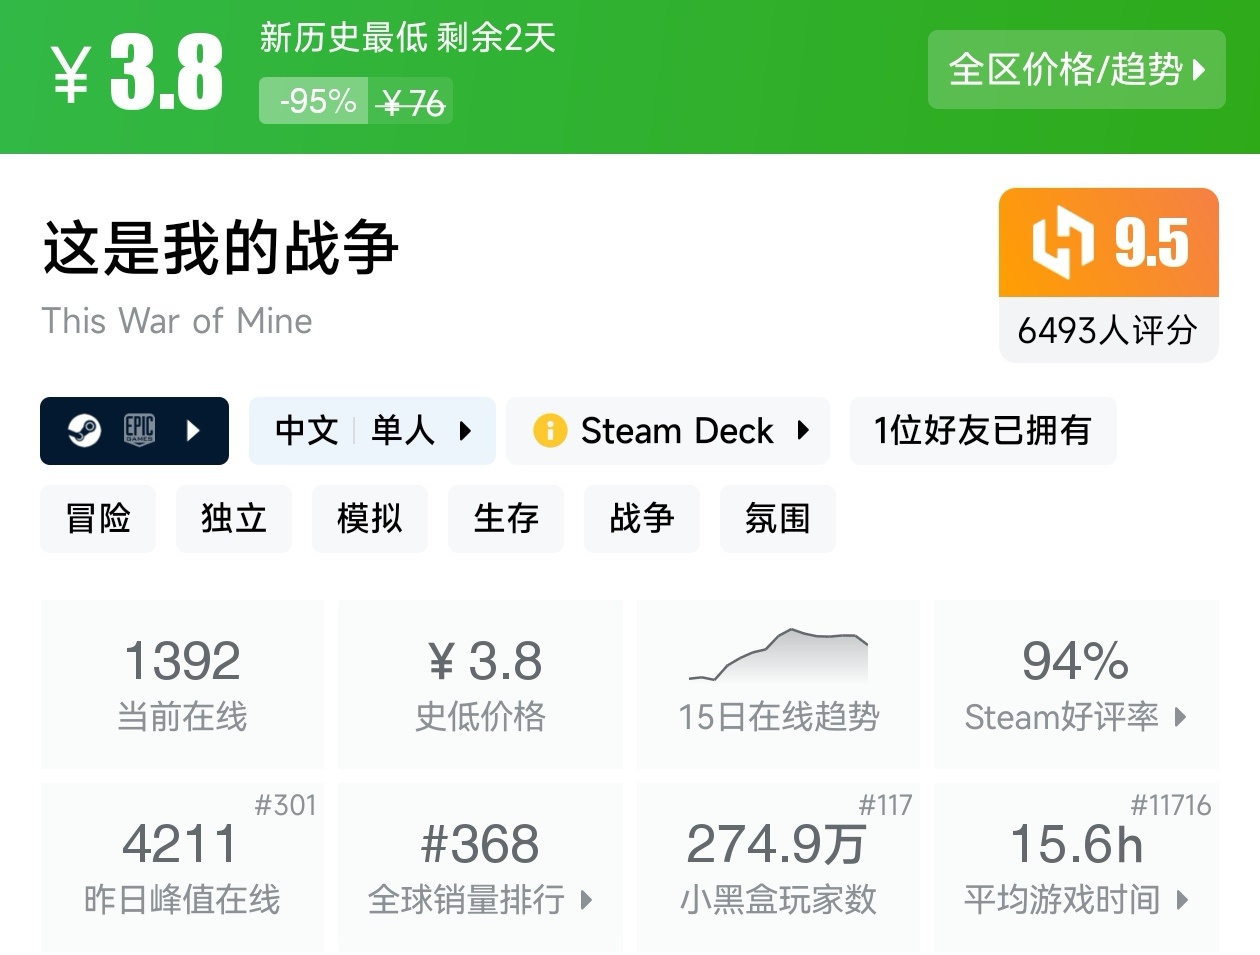Expand the 中文 单人 language details arrow
1260x955 pixels.
click(x=465, y=431)
